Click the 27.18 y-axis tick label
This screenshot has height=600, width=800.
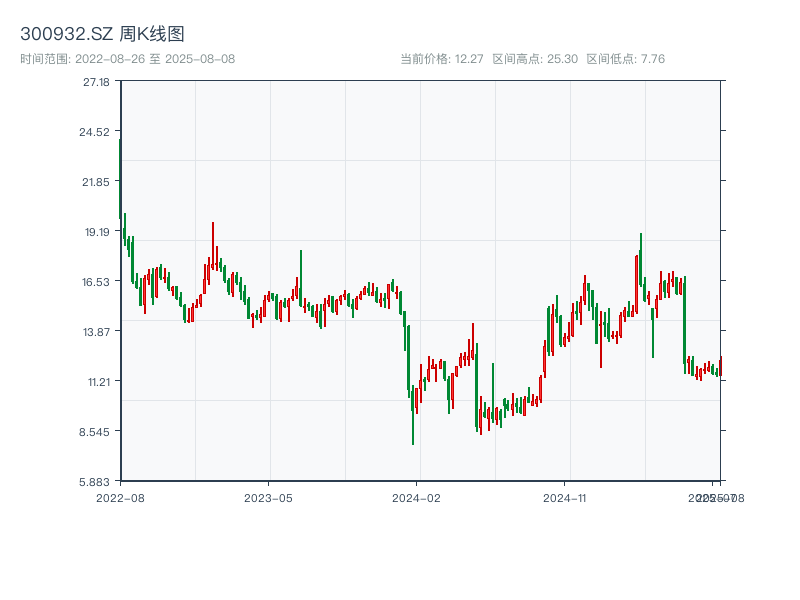[x=97, y=82]
